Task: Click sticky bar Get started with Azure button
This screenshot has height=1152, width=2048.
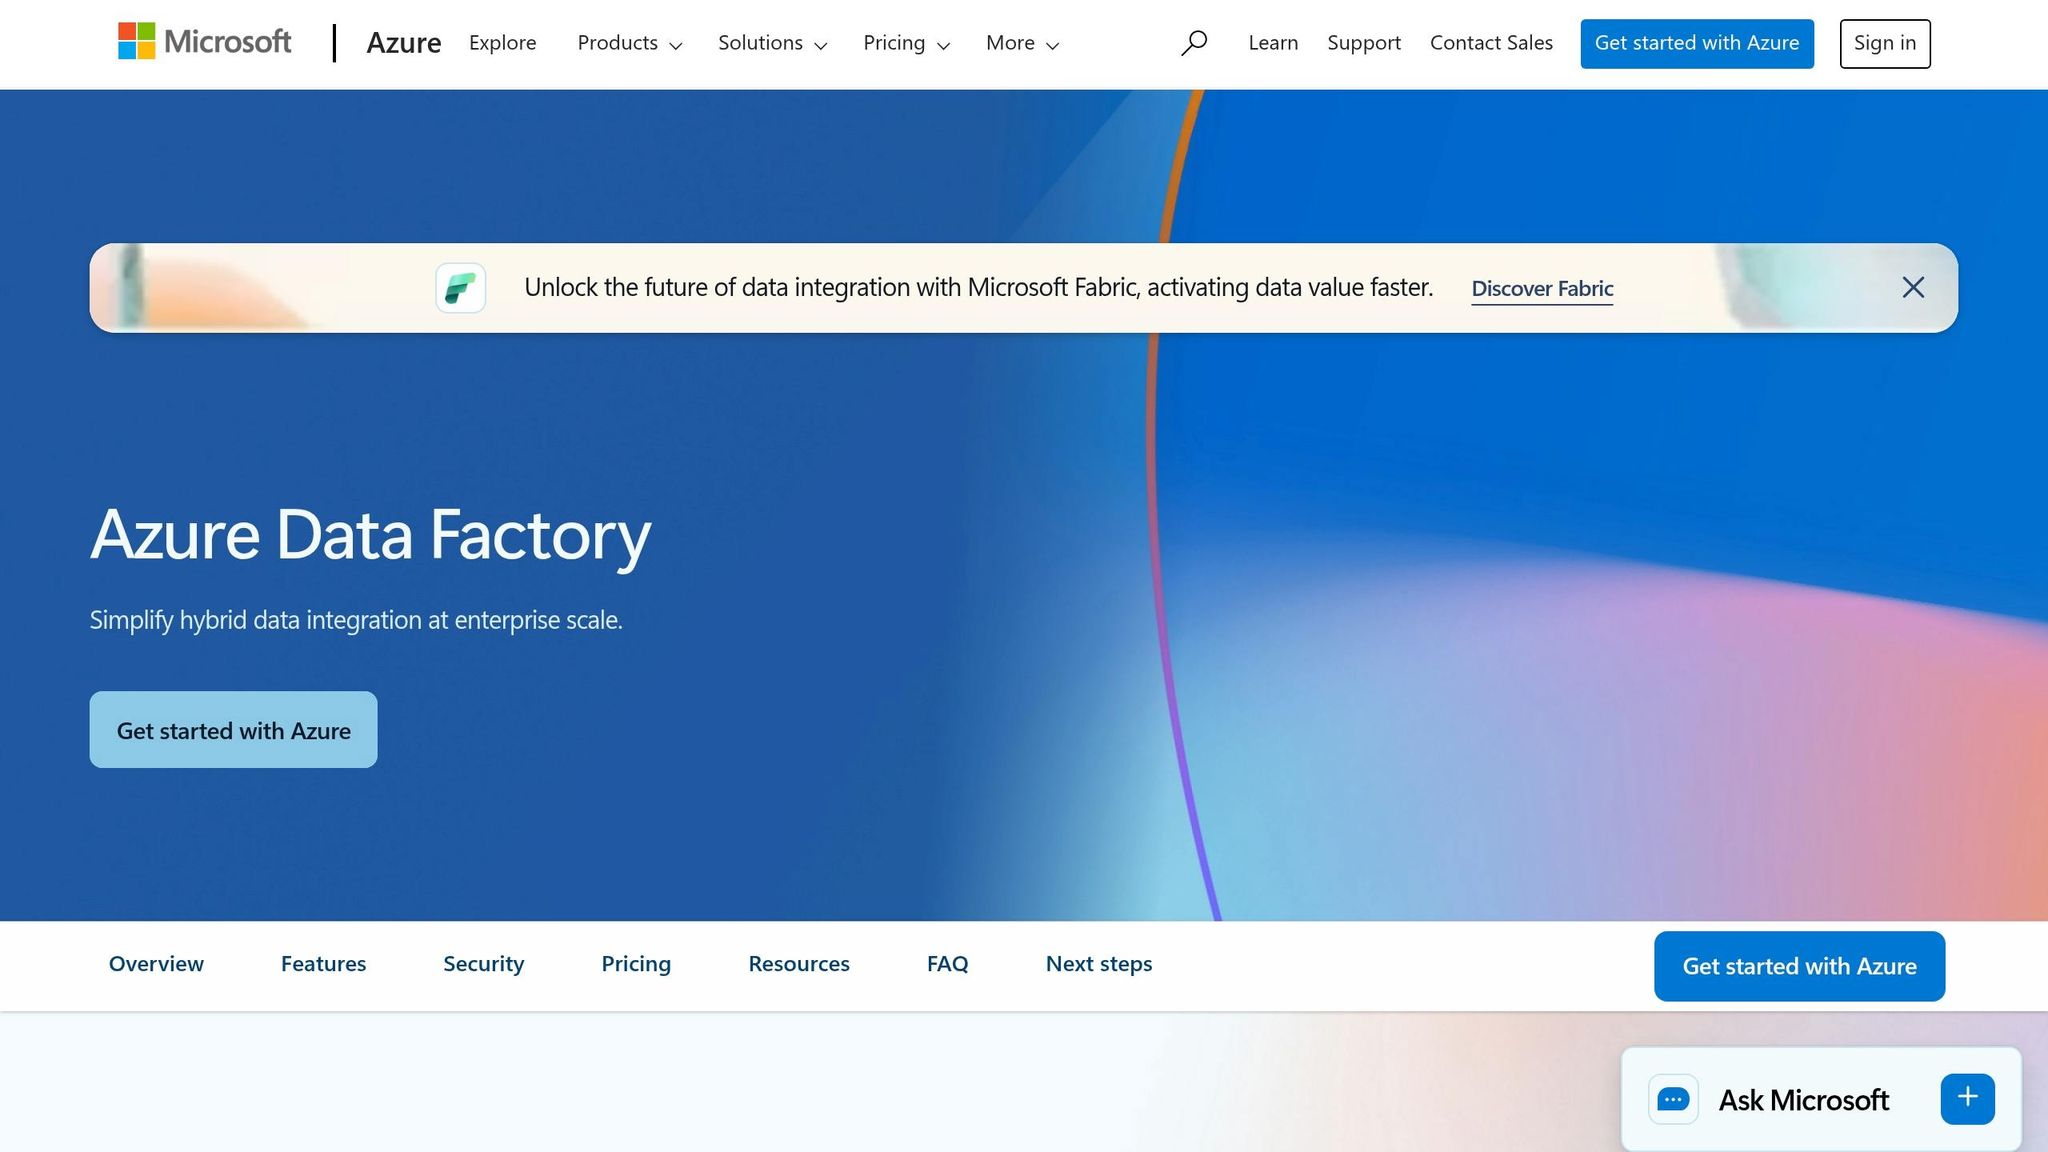Action: coord(1799,966)
